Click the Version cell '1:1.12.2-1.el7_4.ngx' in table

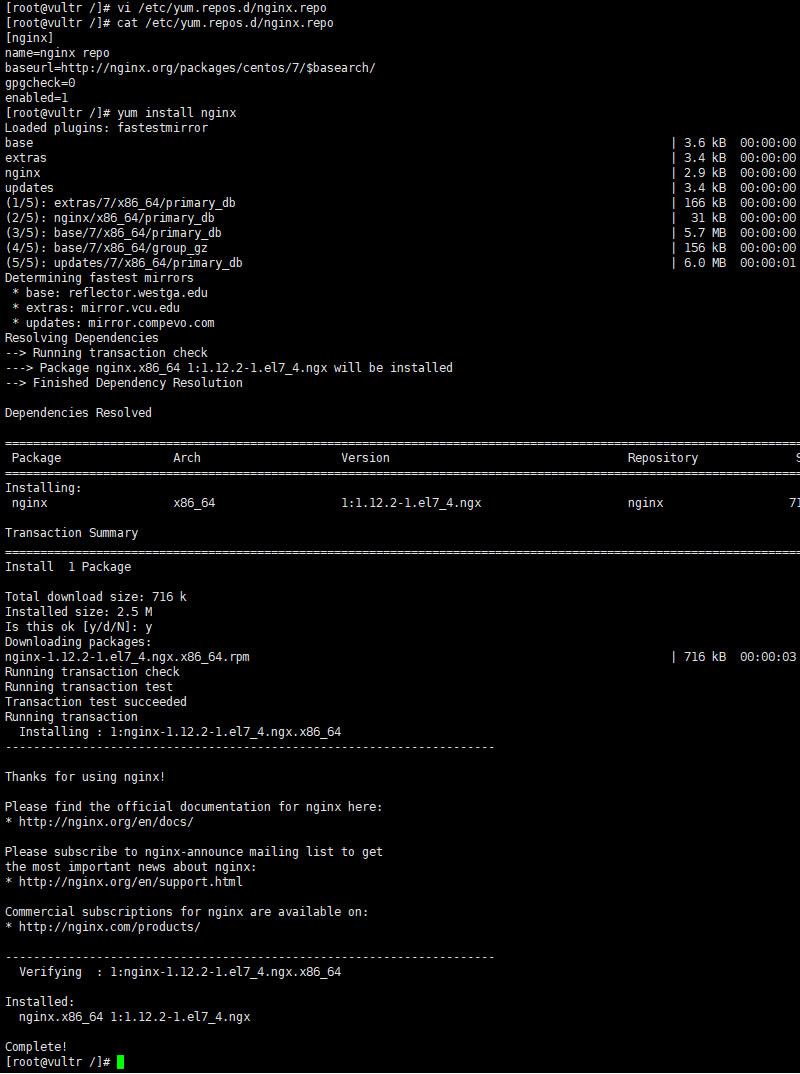pyautogui.click(x=411, y=503)
